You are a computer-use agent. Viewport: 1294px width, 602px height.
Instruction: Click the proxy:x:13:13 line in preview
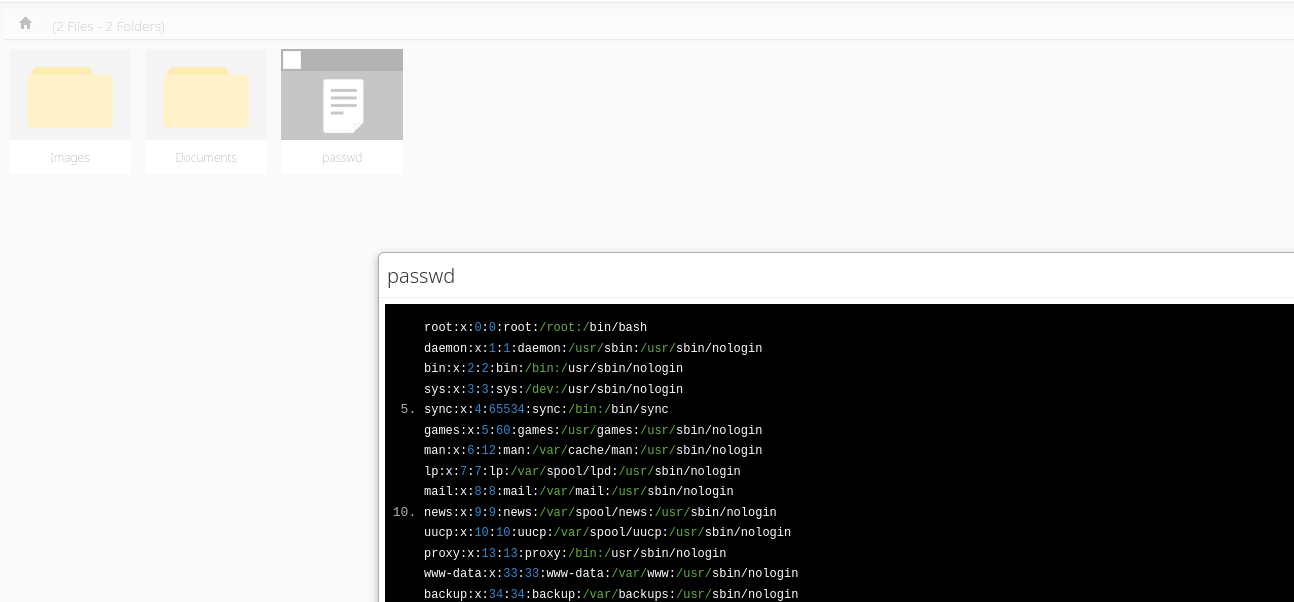coord(575,553)
